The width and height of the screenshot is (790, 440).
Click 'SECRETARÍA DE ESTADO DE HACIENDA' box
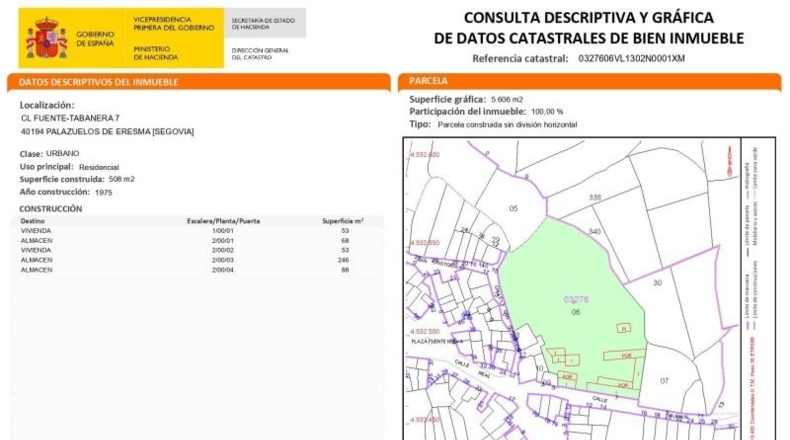265,23
